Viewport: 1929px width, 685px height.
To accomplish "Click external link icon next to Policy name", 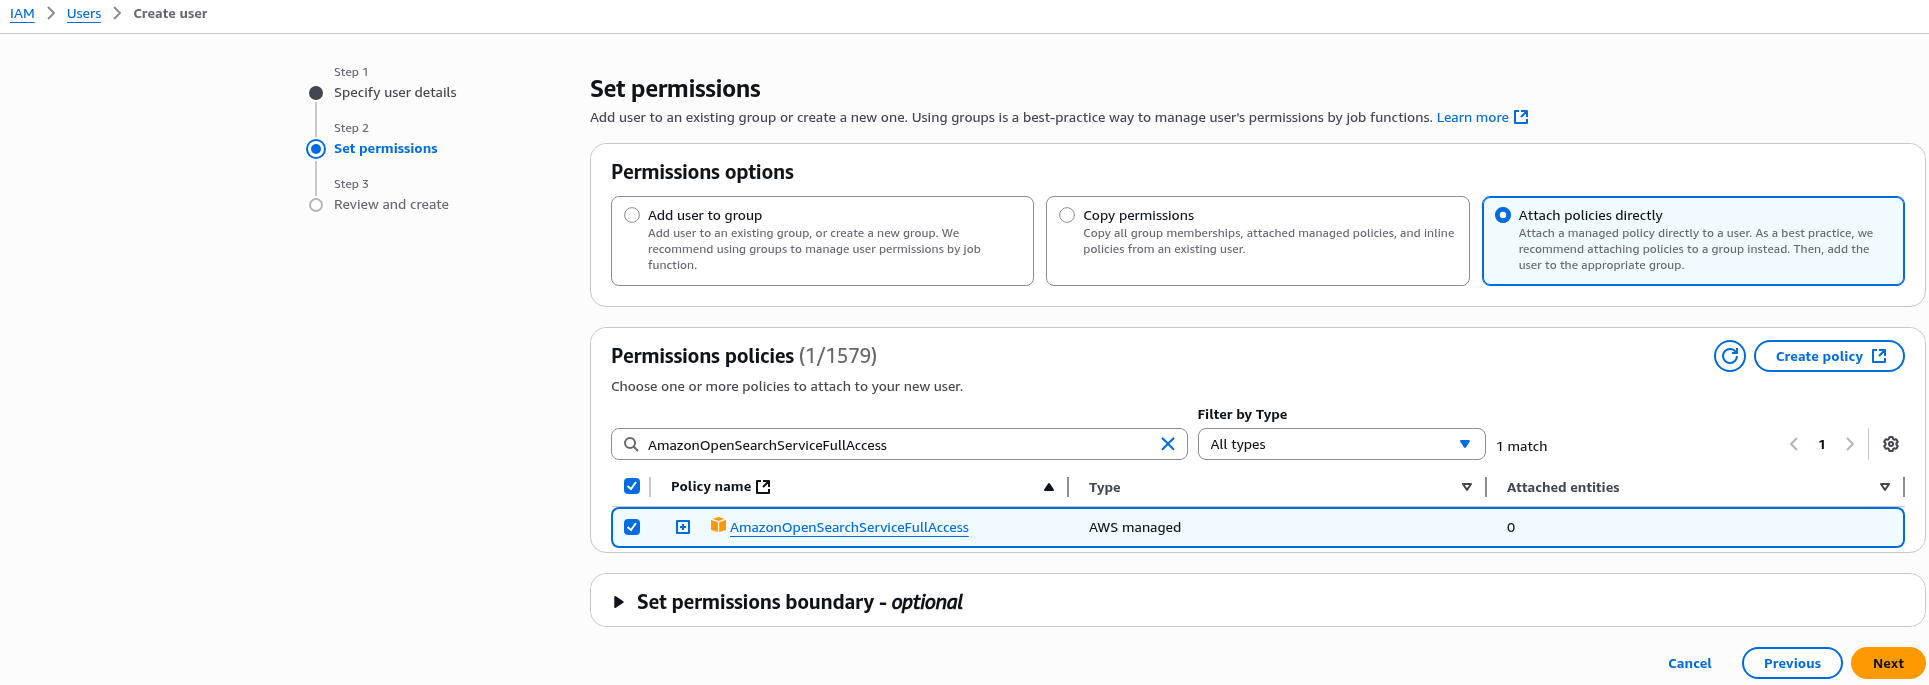I will click(x=763, y=486).
